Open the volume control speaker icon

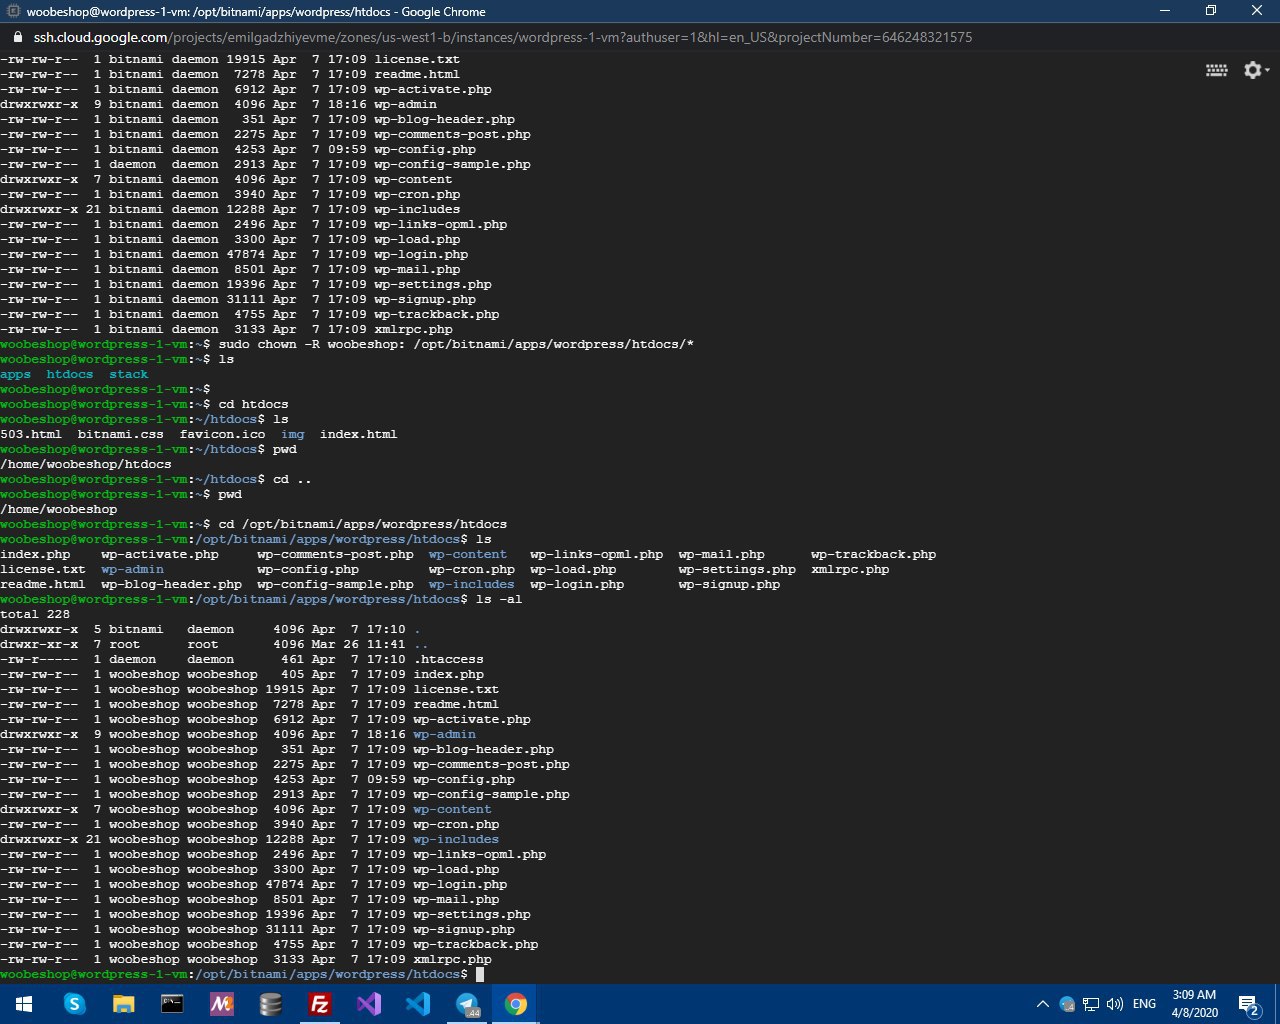tap(1114, 1004)
